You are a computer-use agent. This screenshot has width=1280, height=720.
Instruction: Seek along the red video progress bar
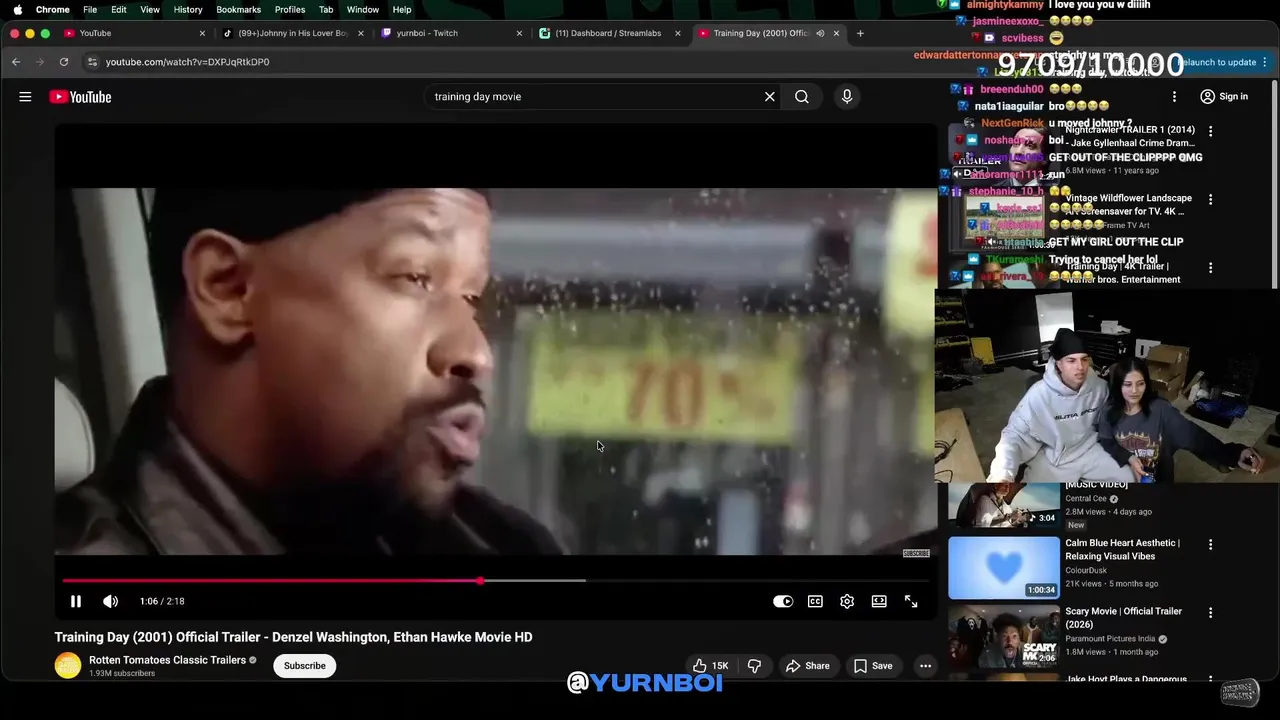tap(496, 581)
